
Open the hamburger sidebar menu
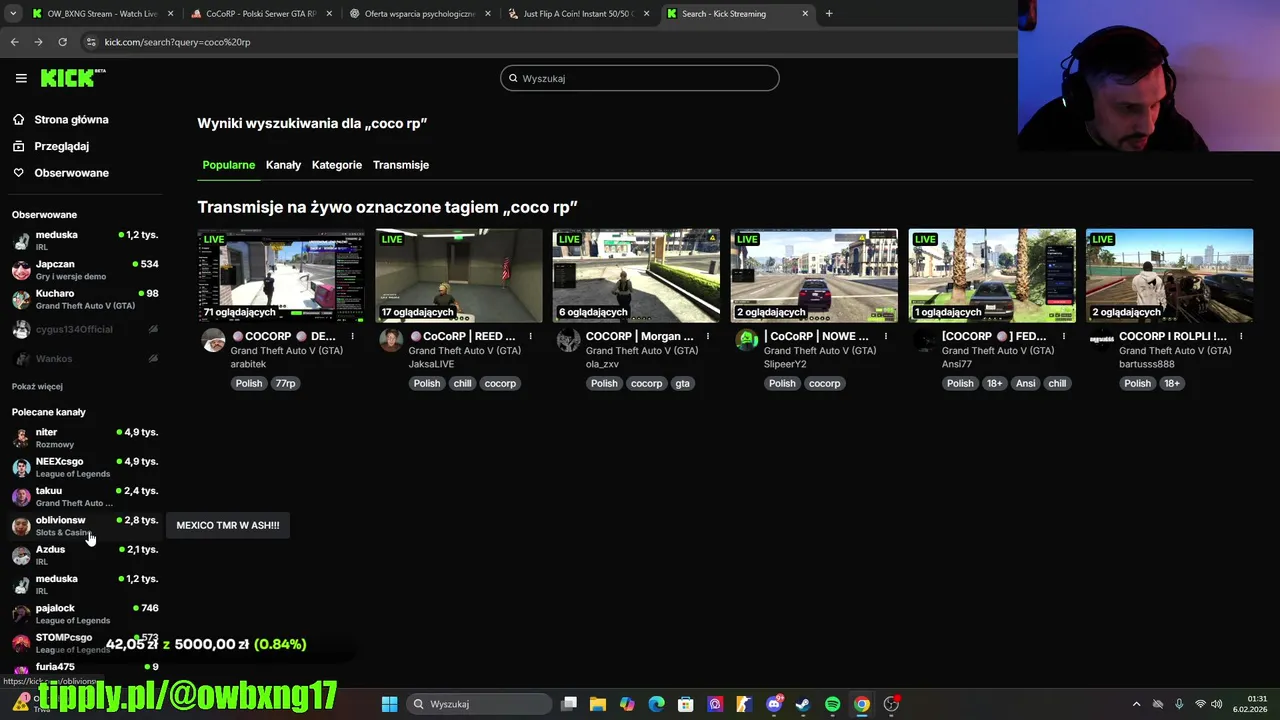(x=21, y=78)
